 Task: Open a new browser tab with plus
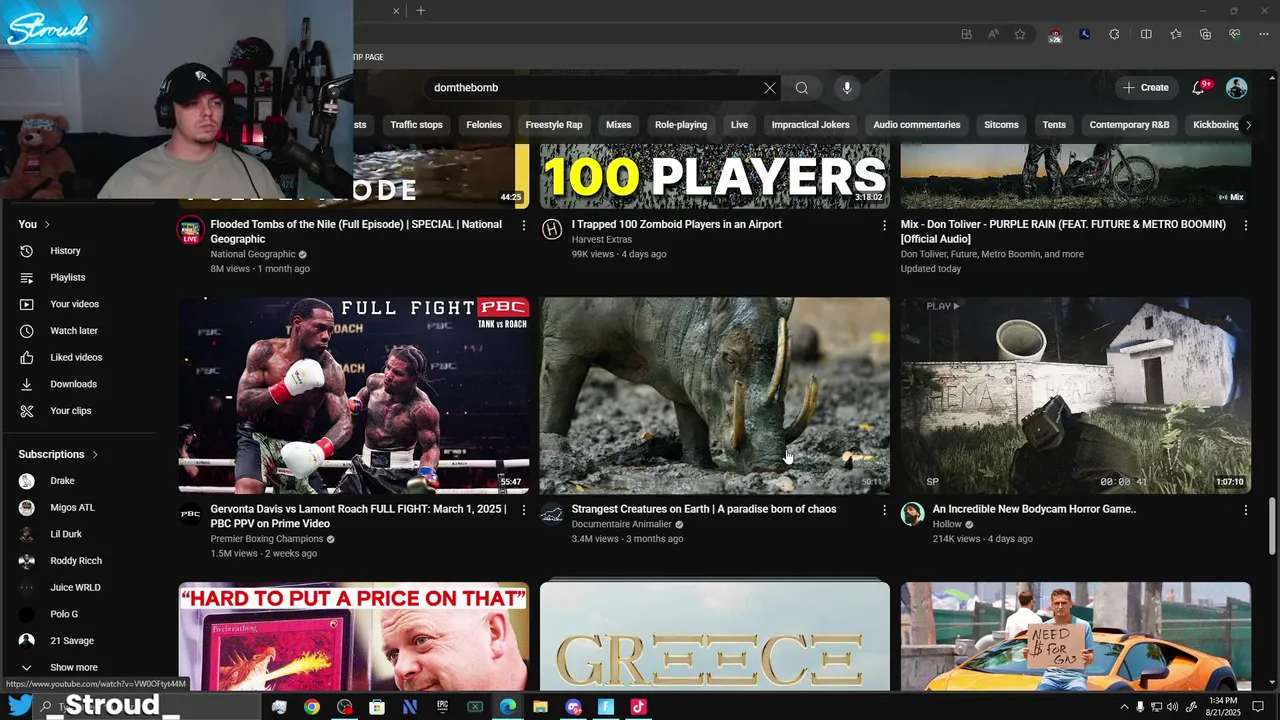[421, 11]
